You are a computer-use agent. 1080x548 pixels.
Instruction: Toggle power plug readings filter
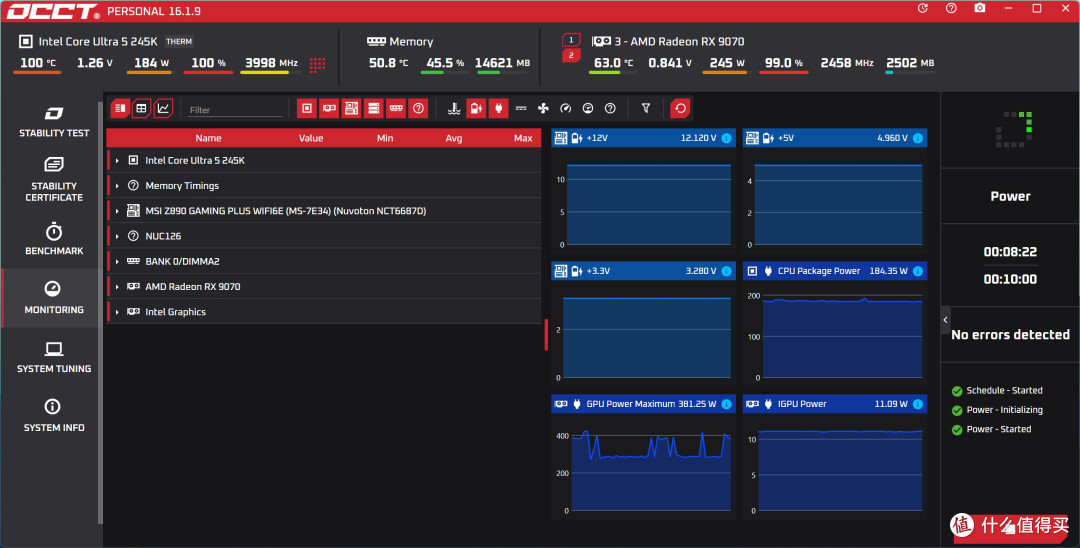498,108
